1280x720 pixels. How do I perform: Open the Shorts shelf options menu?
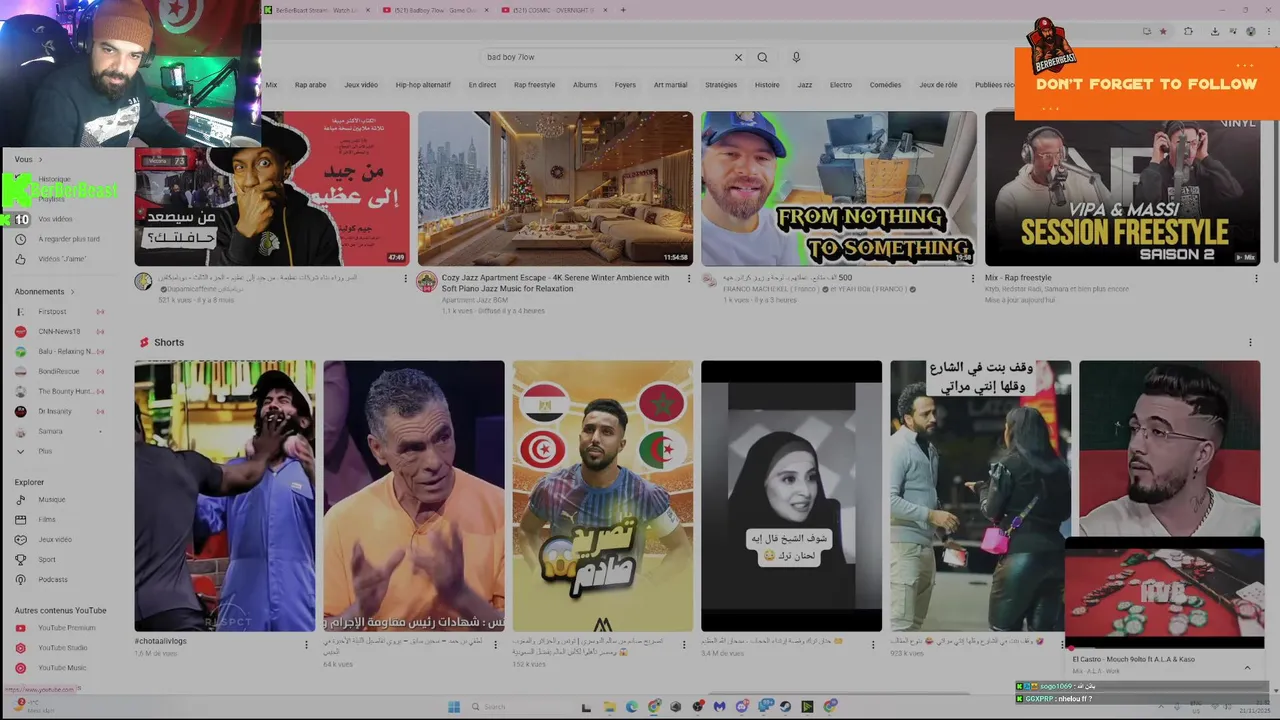coord(1250,342)
